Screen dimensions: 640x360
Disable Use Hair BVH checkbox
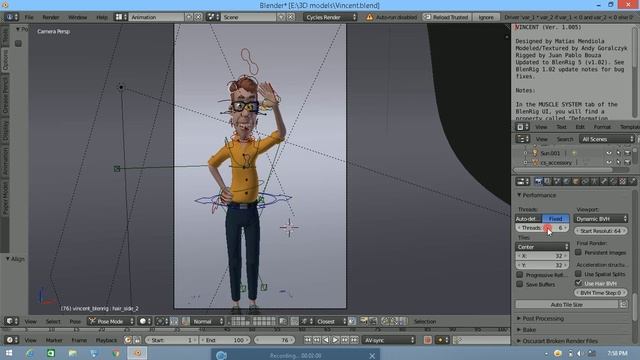pos(578,283)
